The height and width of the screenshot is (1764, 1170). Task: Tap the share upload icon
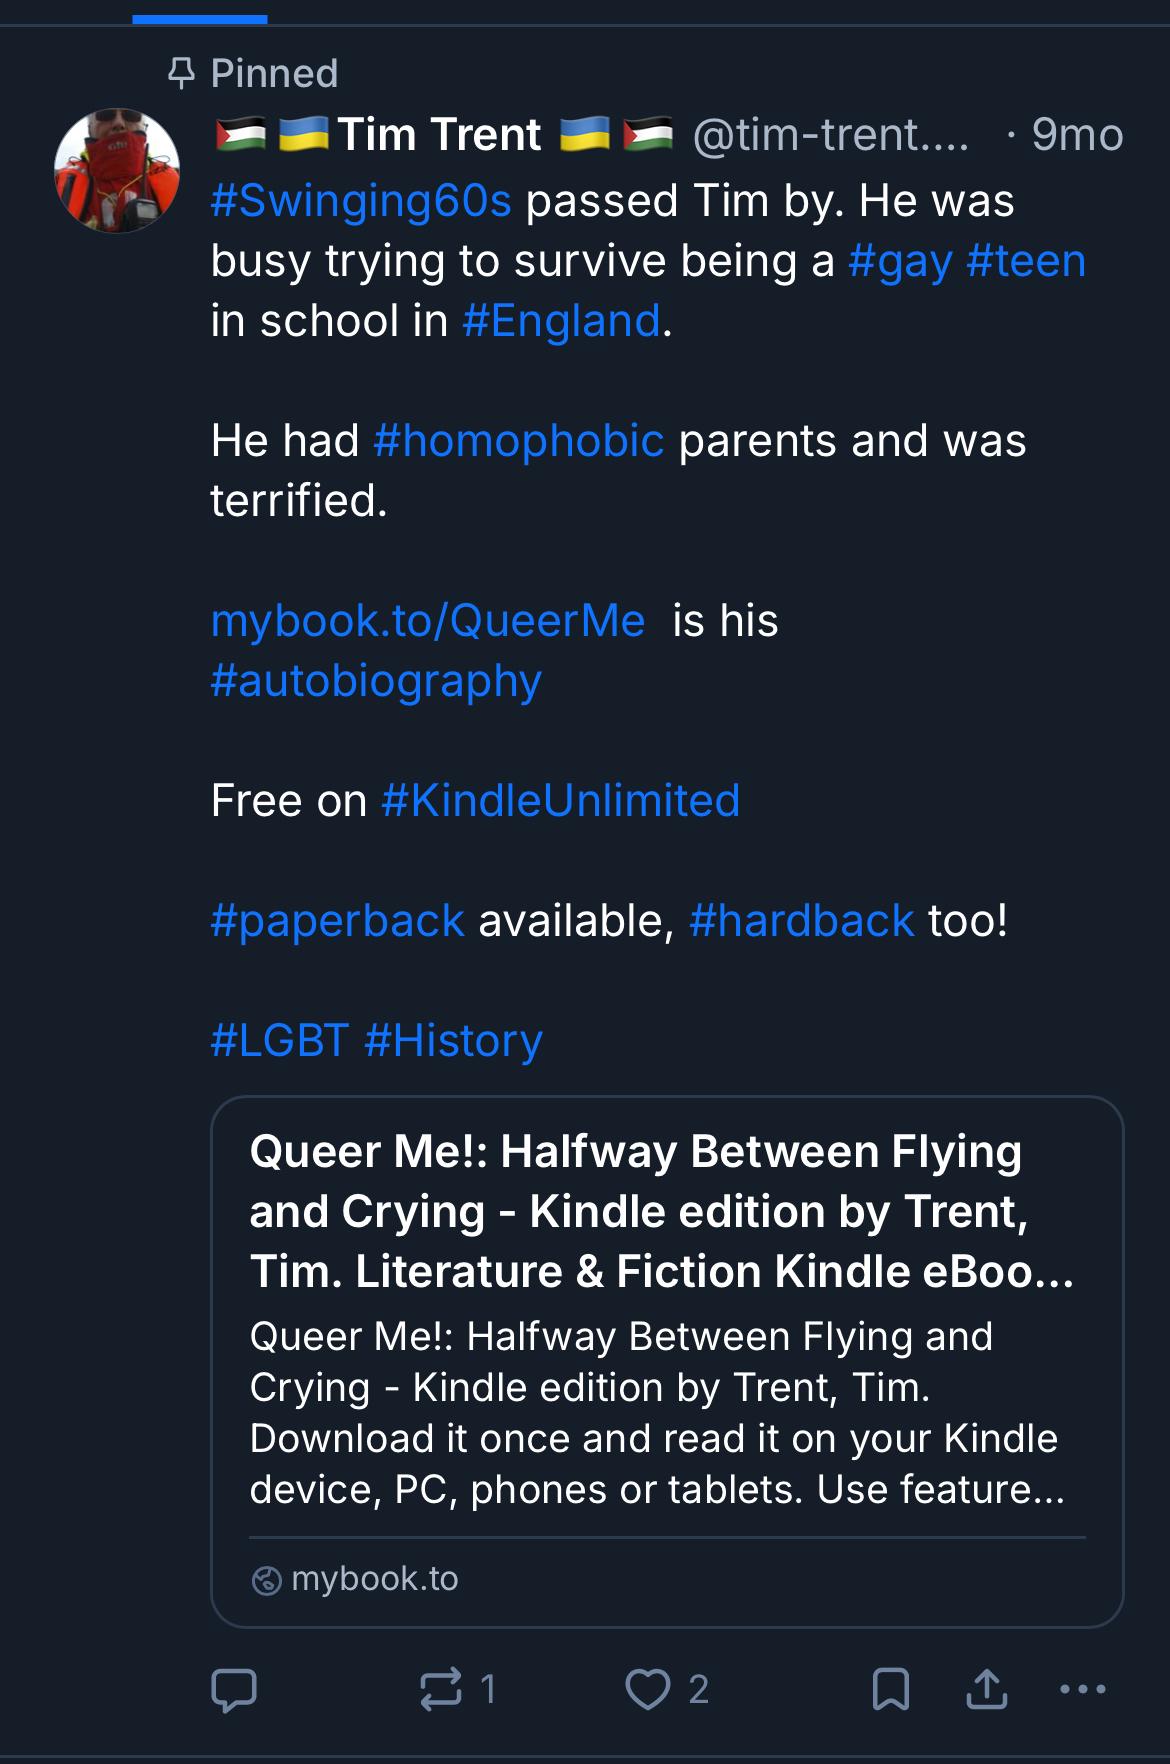click(986, 1689)
